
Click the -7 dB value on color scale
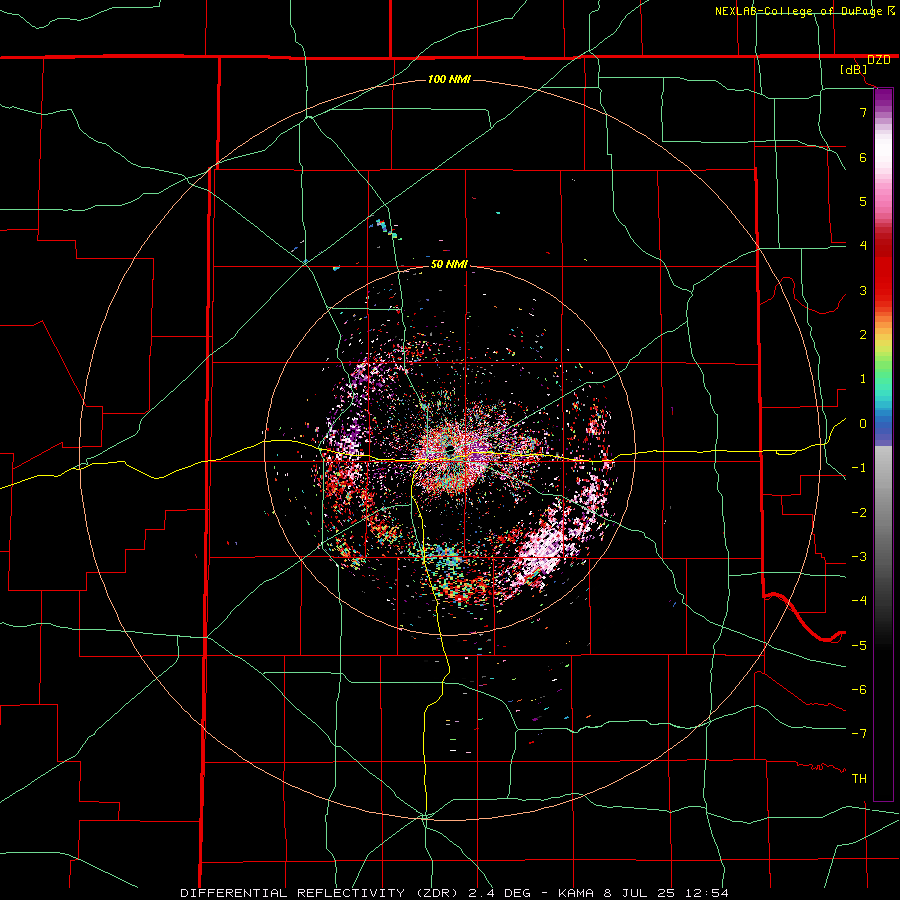(x=859, y=734)
